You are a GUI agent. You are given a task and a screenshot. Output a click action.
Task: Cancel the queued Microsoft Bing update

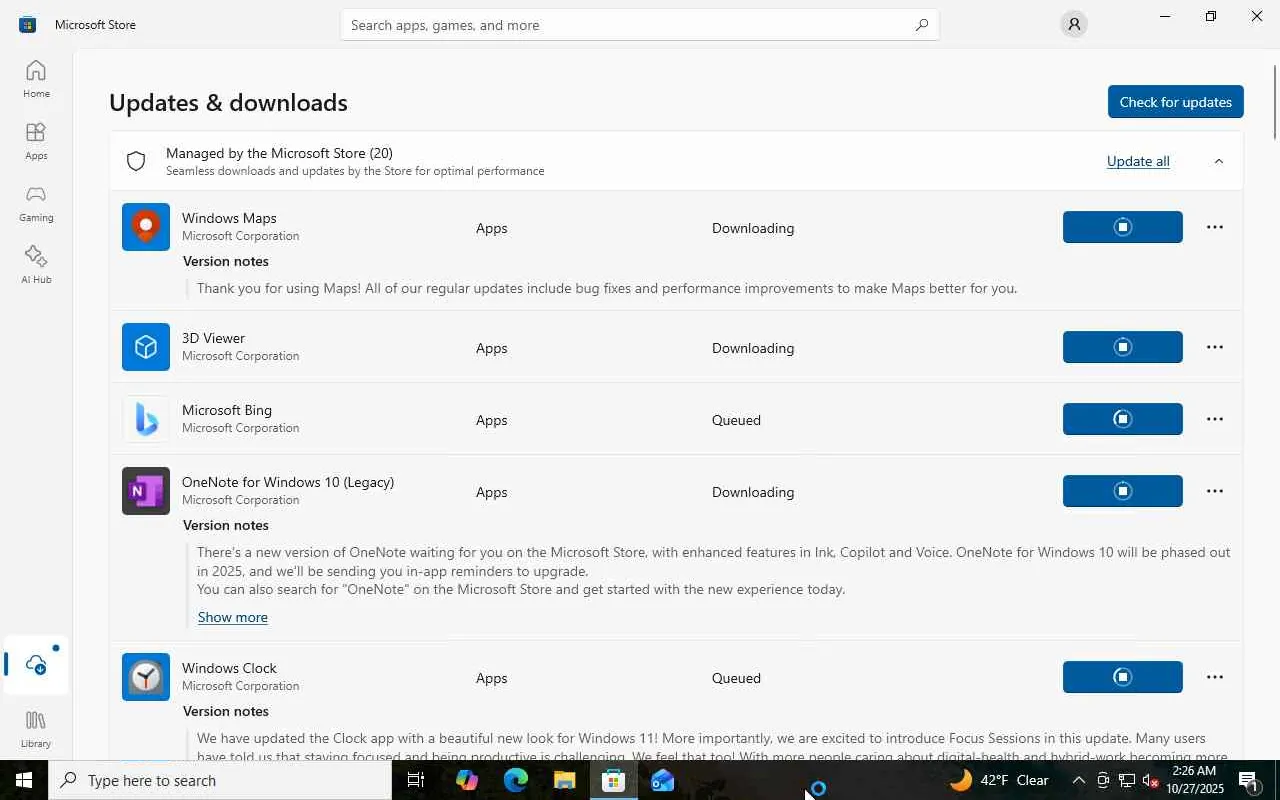[x=1122, y=419]
